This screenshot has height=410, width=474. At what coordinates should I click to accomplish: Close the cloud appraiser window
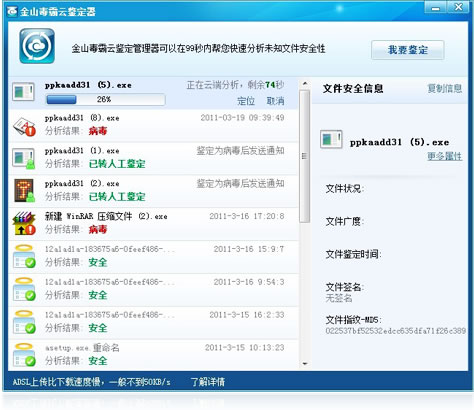pos(458,7)
